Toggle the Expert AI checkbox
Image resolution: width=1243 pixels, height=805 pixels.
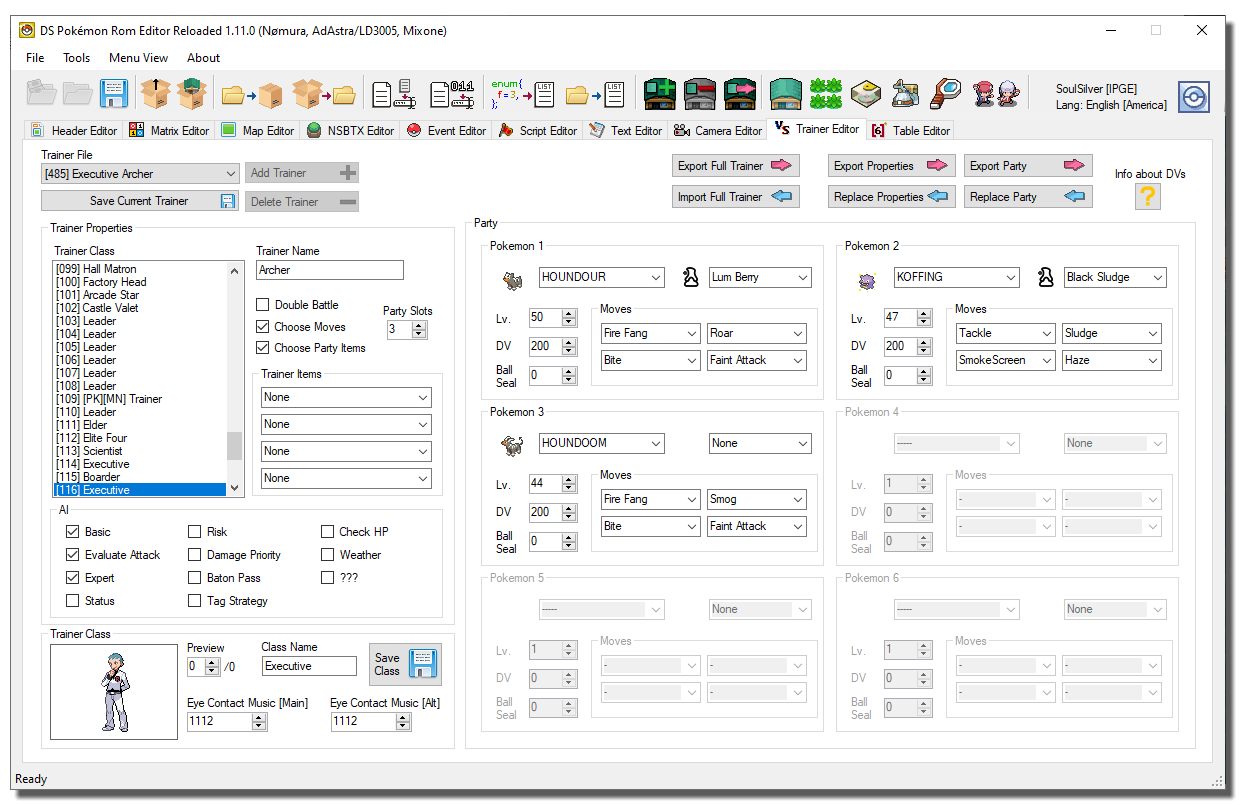[72, 578]
